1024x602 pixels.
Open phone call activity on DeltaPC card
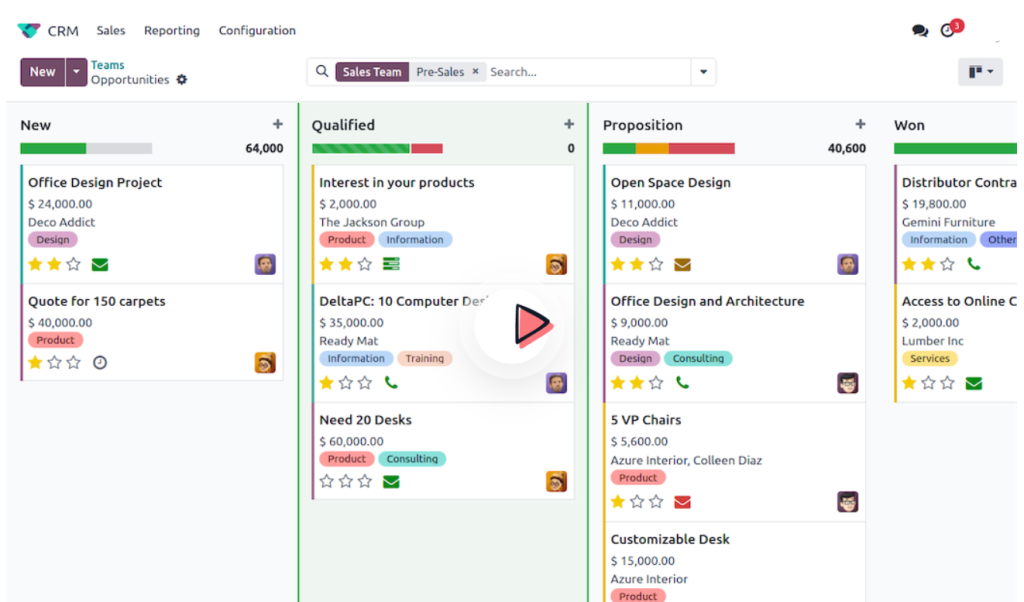click(391, 383)
